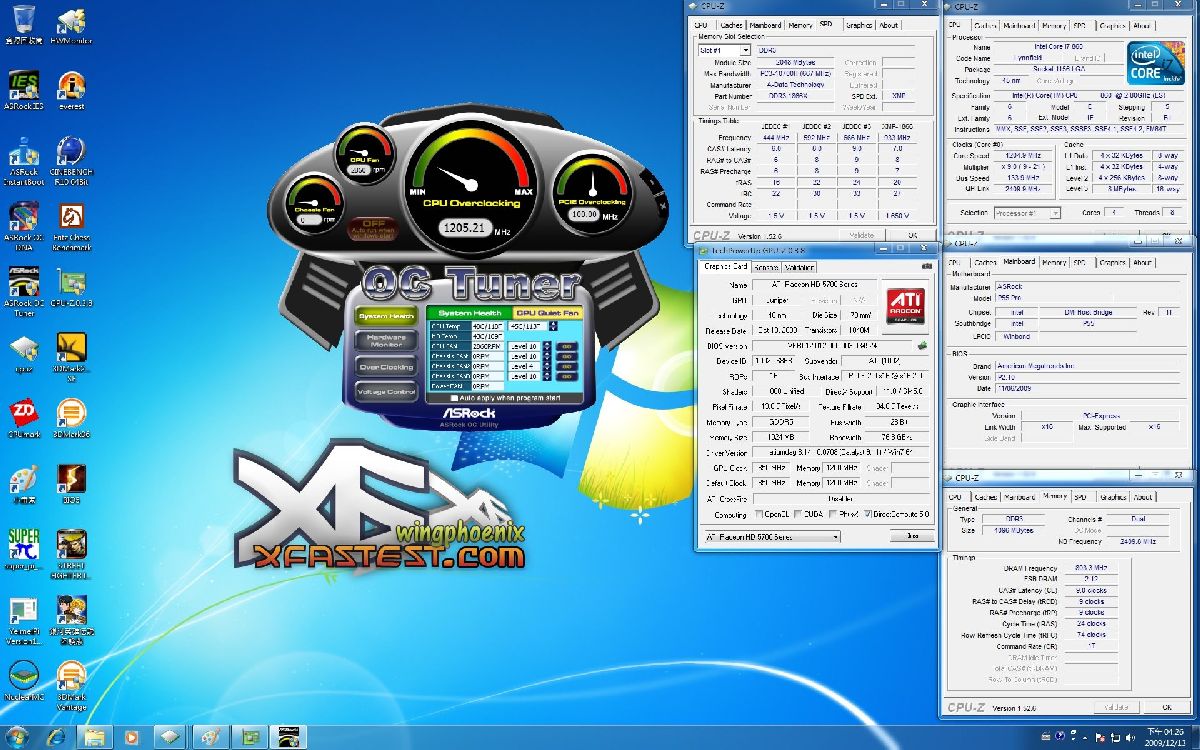Open Internet Explorer from the taskbar
The width and height of the screenshot is (1200, 750).
[57, 737]
